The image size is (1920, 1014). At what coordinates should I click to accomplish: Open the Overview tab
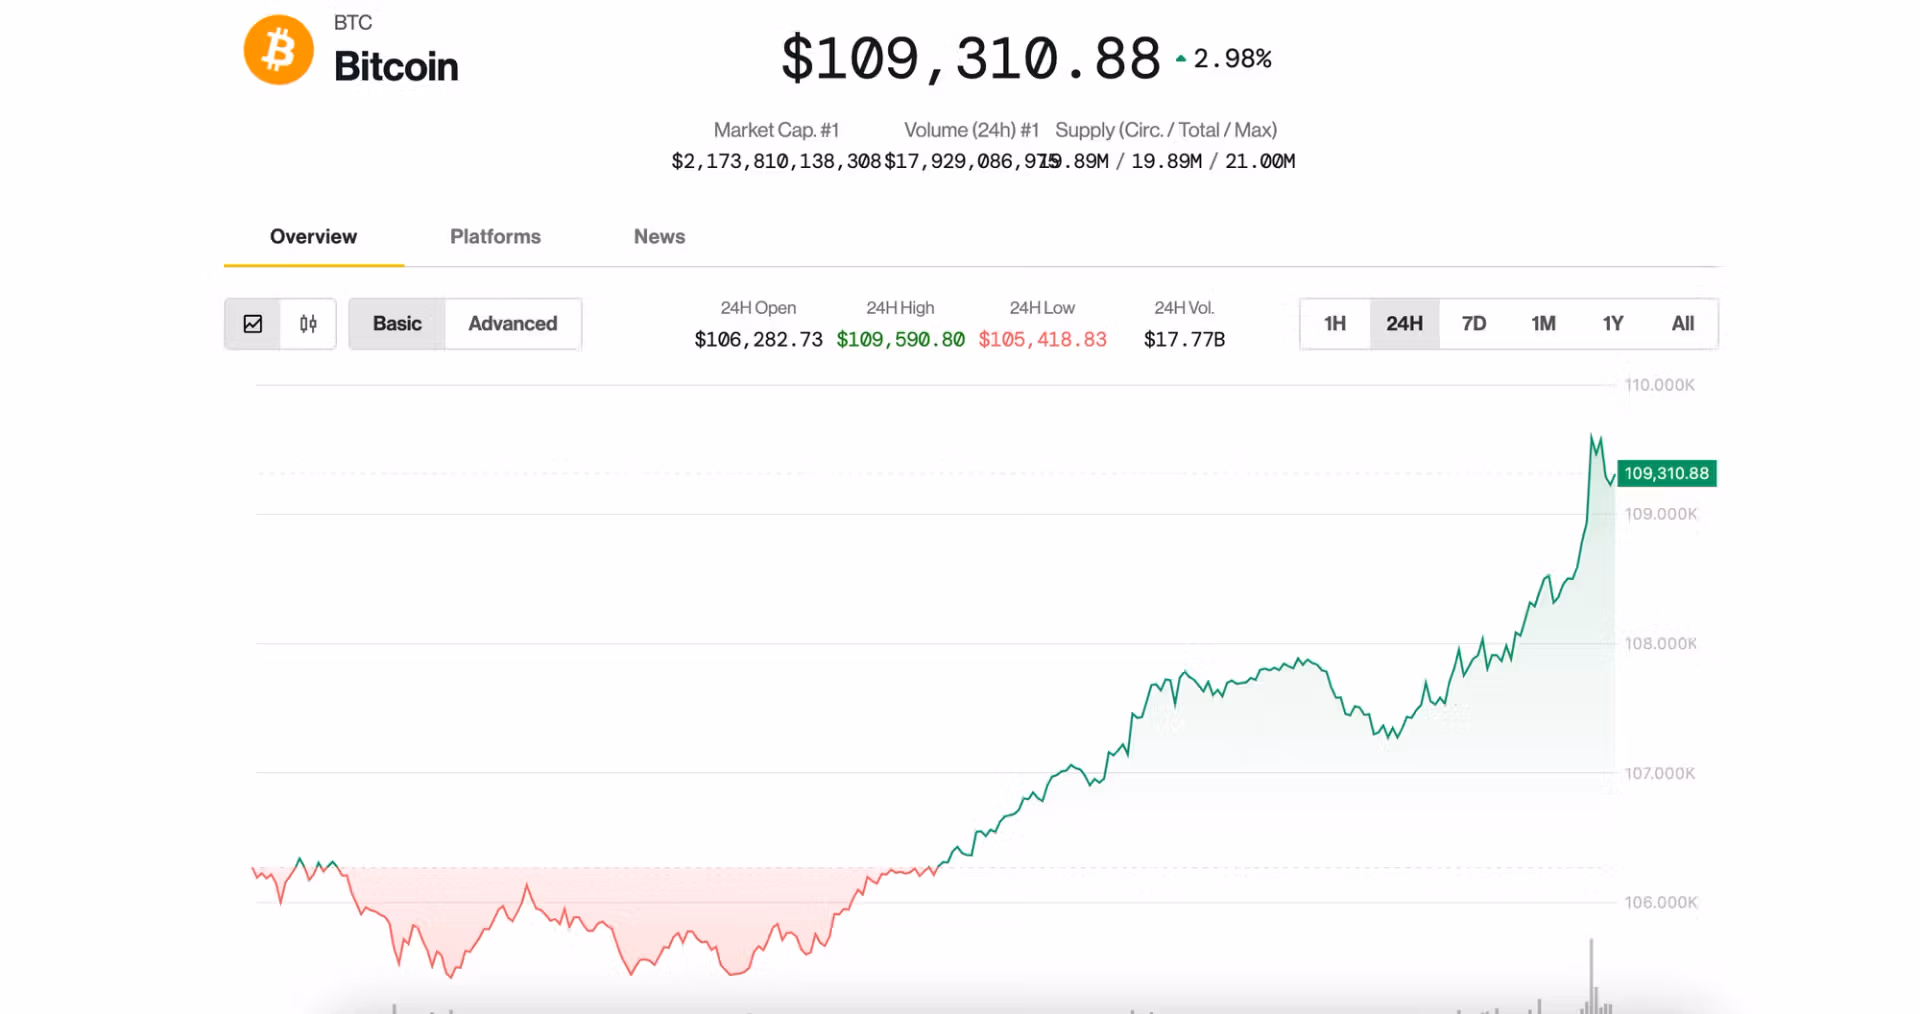pos(313,237)
